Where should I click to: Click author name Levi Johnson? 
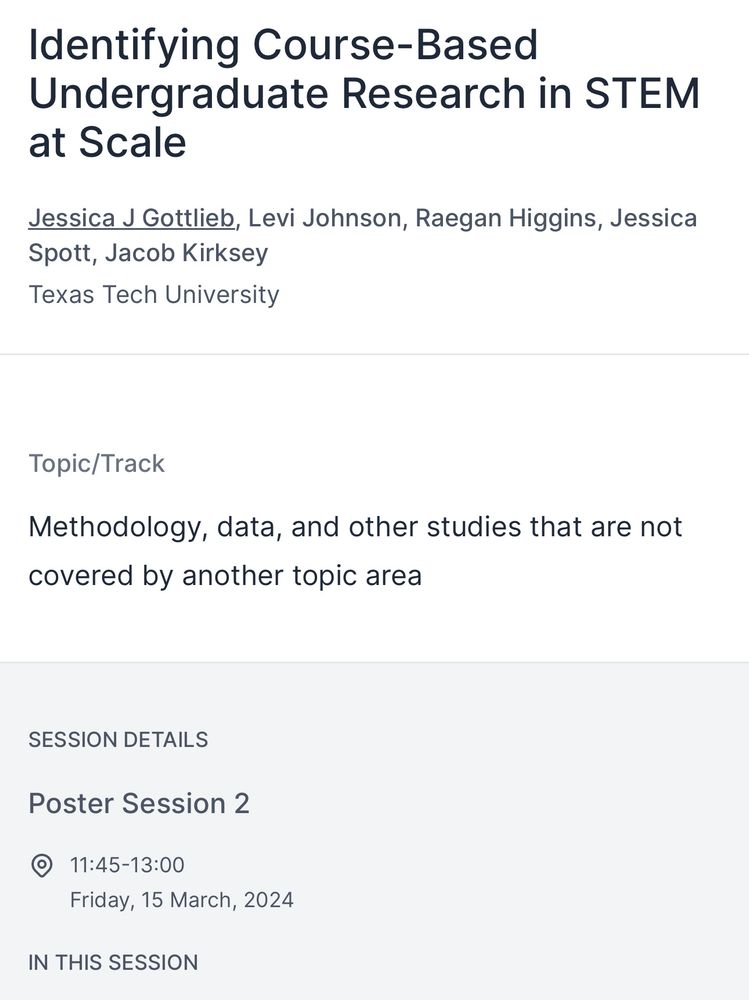click(x=324, y=218)
